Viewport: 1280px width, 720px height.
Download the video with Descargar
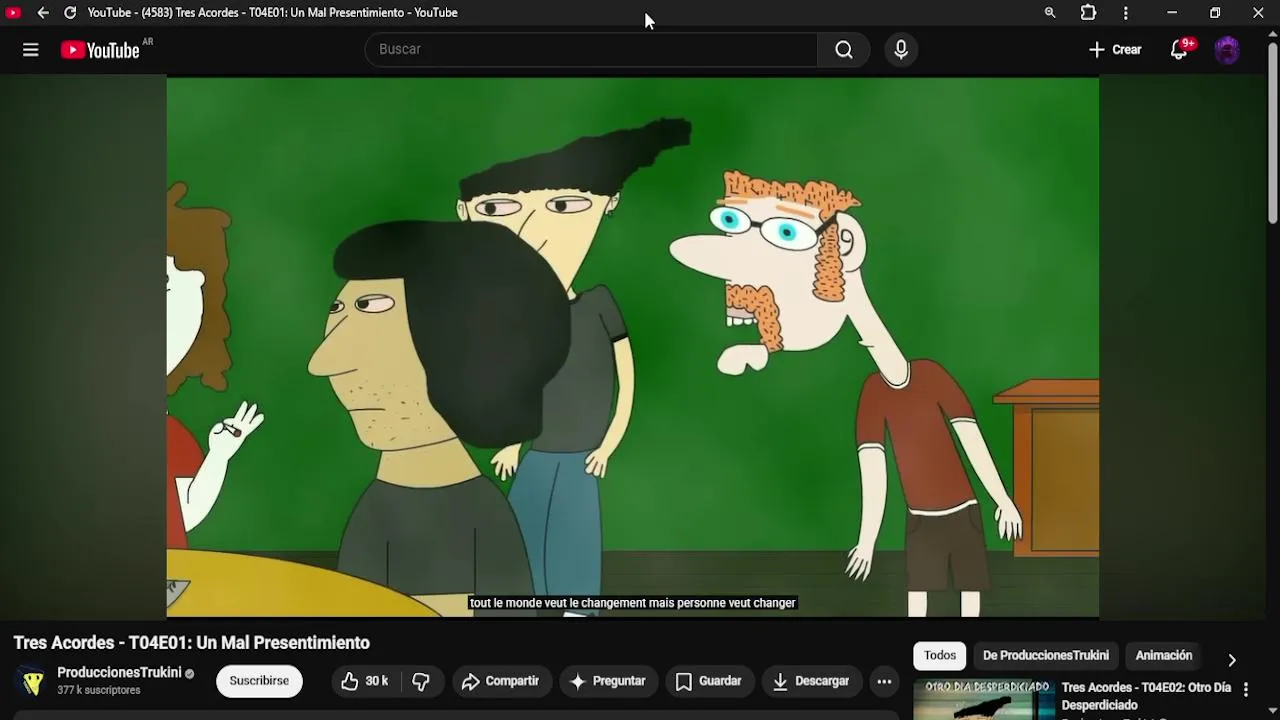coord(811,681)
